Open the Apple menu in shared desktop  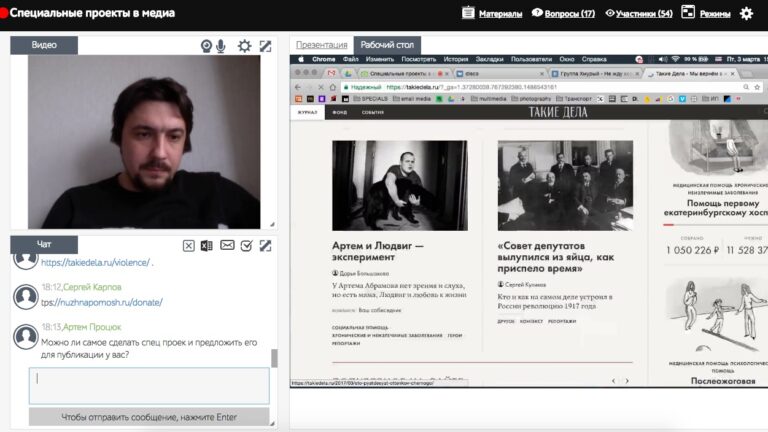click(301, 59)
